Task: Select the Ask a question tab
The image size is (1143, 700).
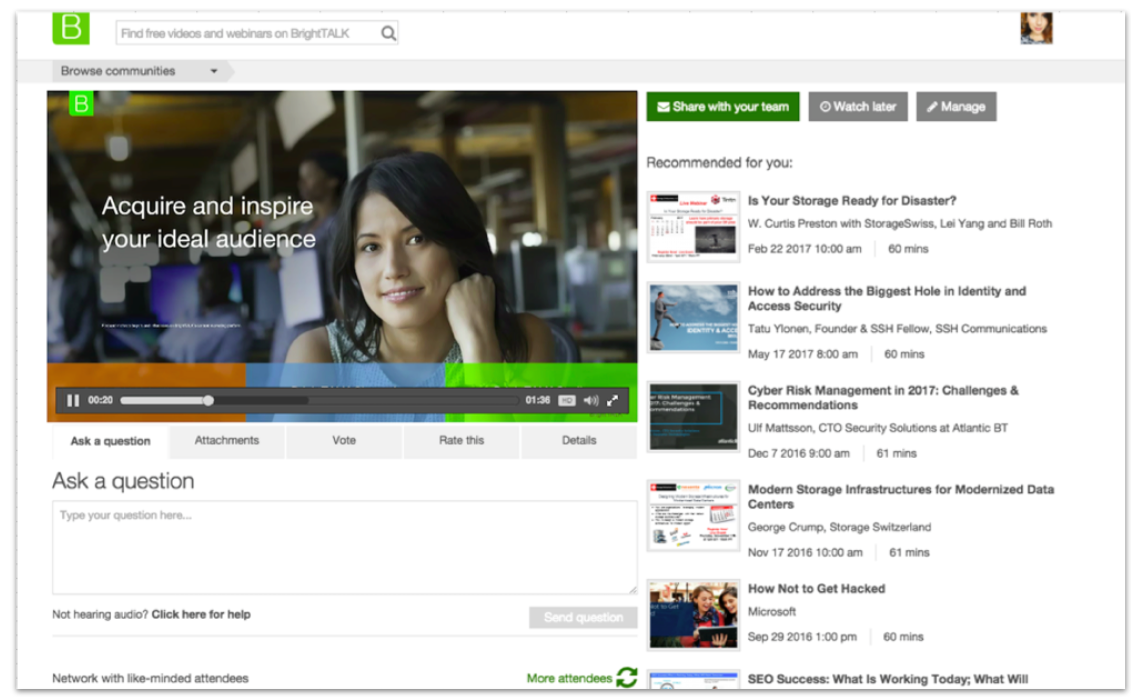Action: pyautogui.click(x=110, y=441)
